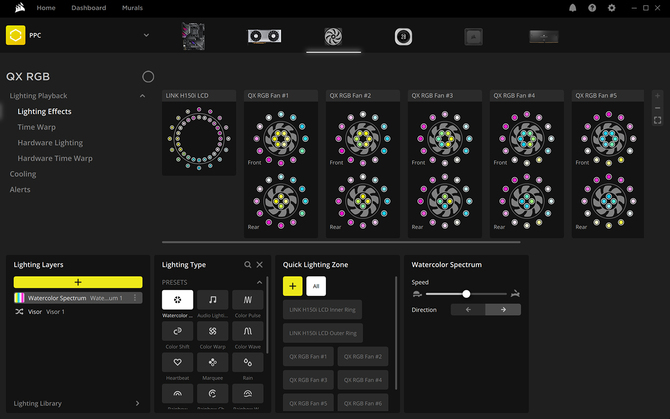
Task: Collapse the PRESETS list
Action: pyautogui.click(x=259, y=282)
